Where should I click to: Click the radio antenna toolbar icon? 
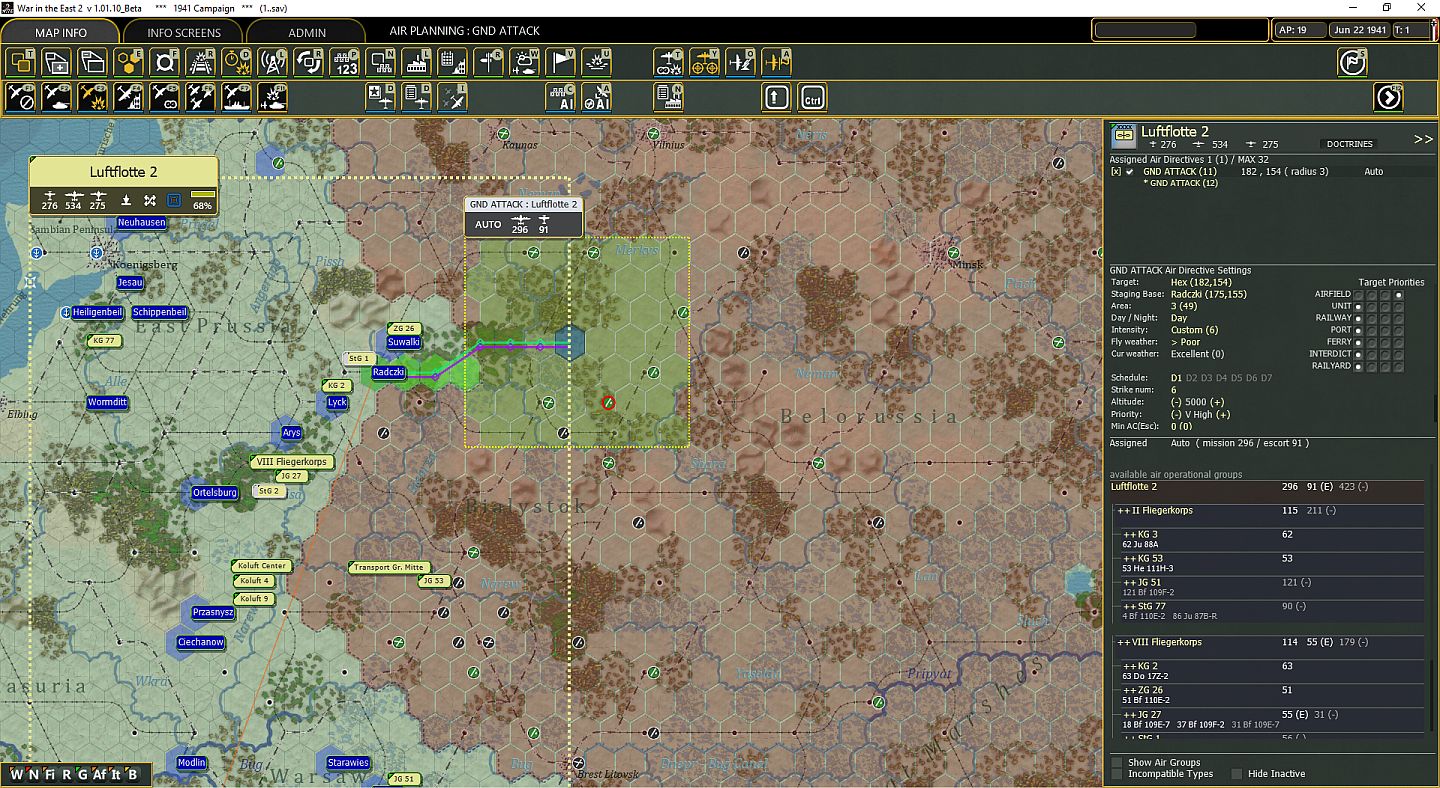(x=273, y=62)
